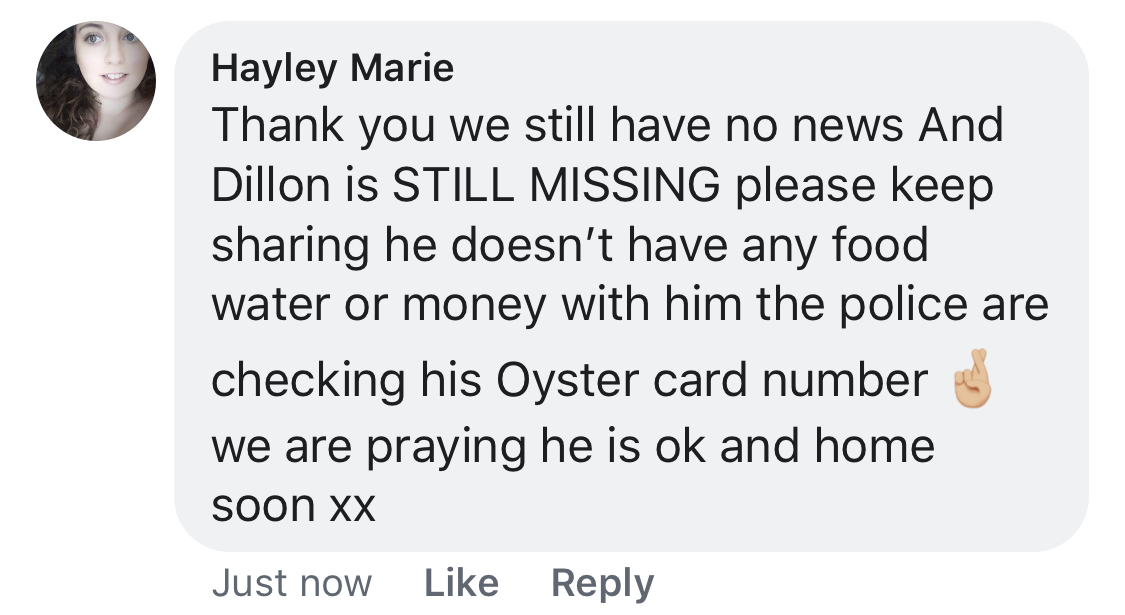Open the "Just now" comment timestamp
Viewport: 1125px width, 615px height.
click(292, 583)
